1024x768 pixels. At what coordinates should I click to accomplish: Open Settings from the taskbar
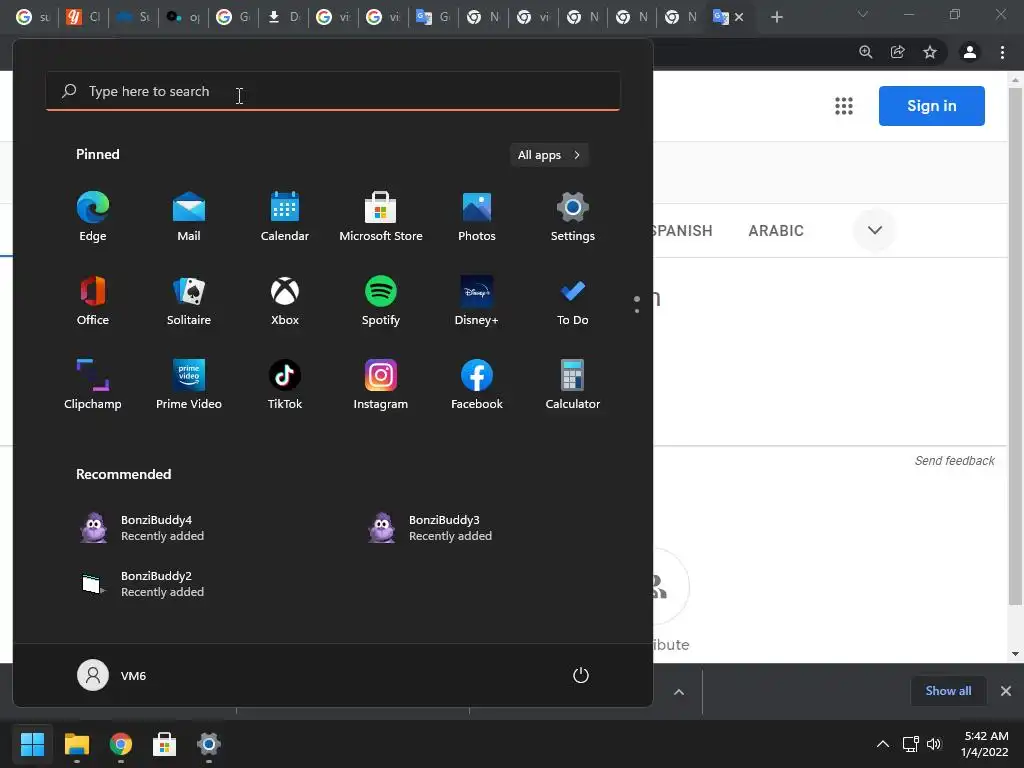point(209,744)
